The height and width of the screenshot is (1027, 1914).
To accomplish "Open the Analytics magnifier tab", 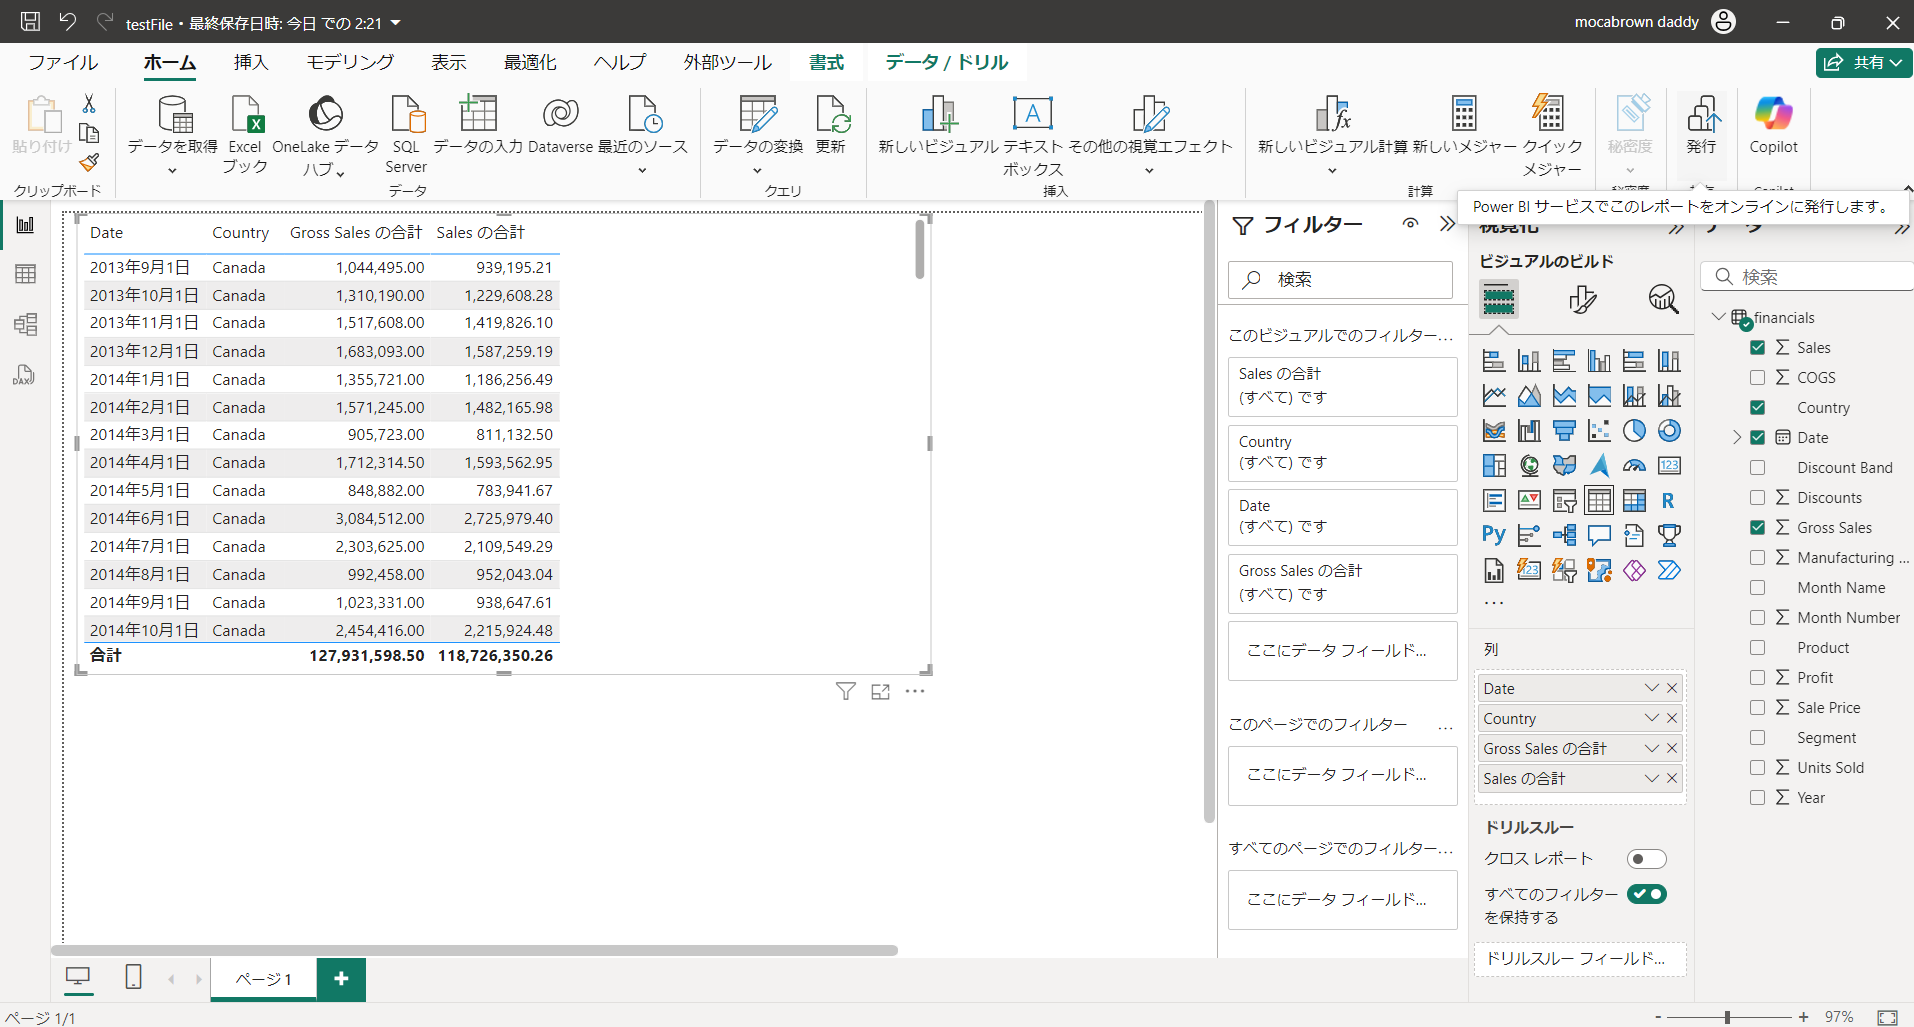I will click(x=1663, y=299).
